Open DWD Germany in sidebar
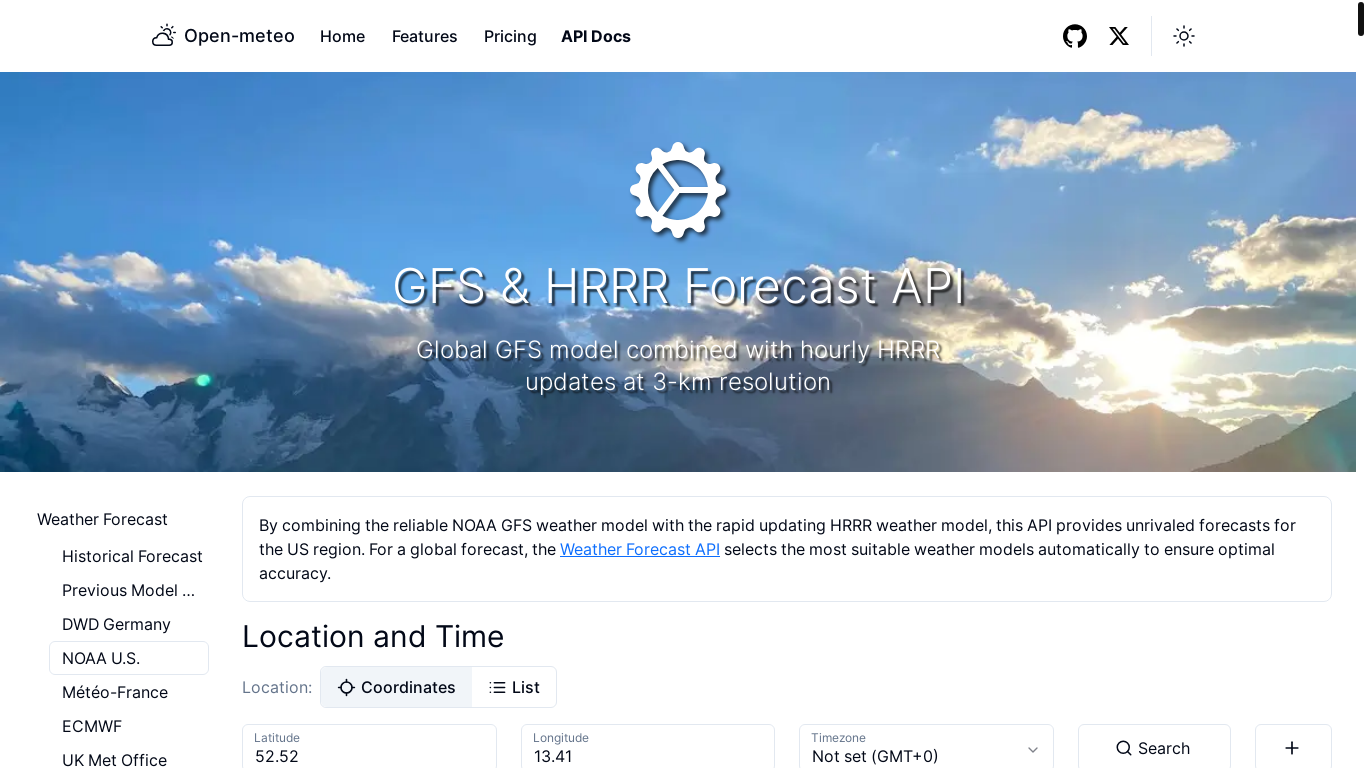The image size is (1366, 768). (x=116, y=624)
